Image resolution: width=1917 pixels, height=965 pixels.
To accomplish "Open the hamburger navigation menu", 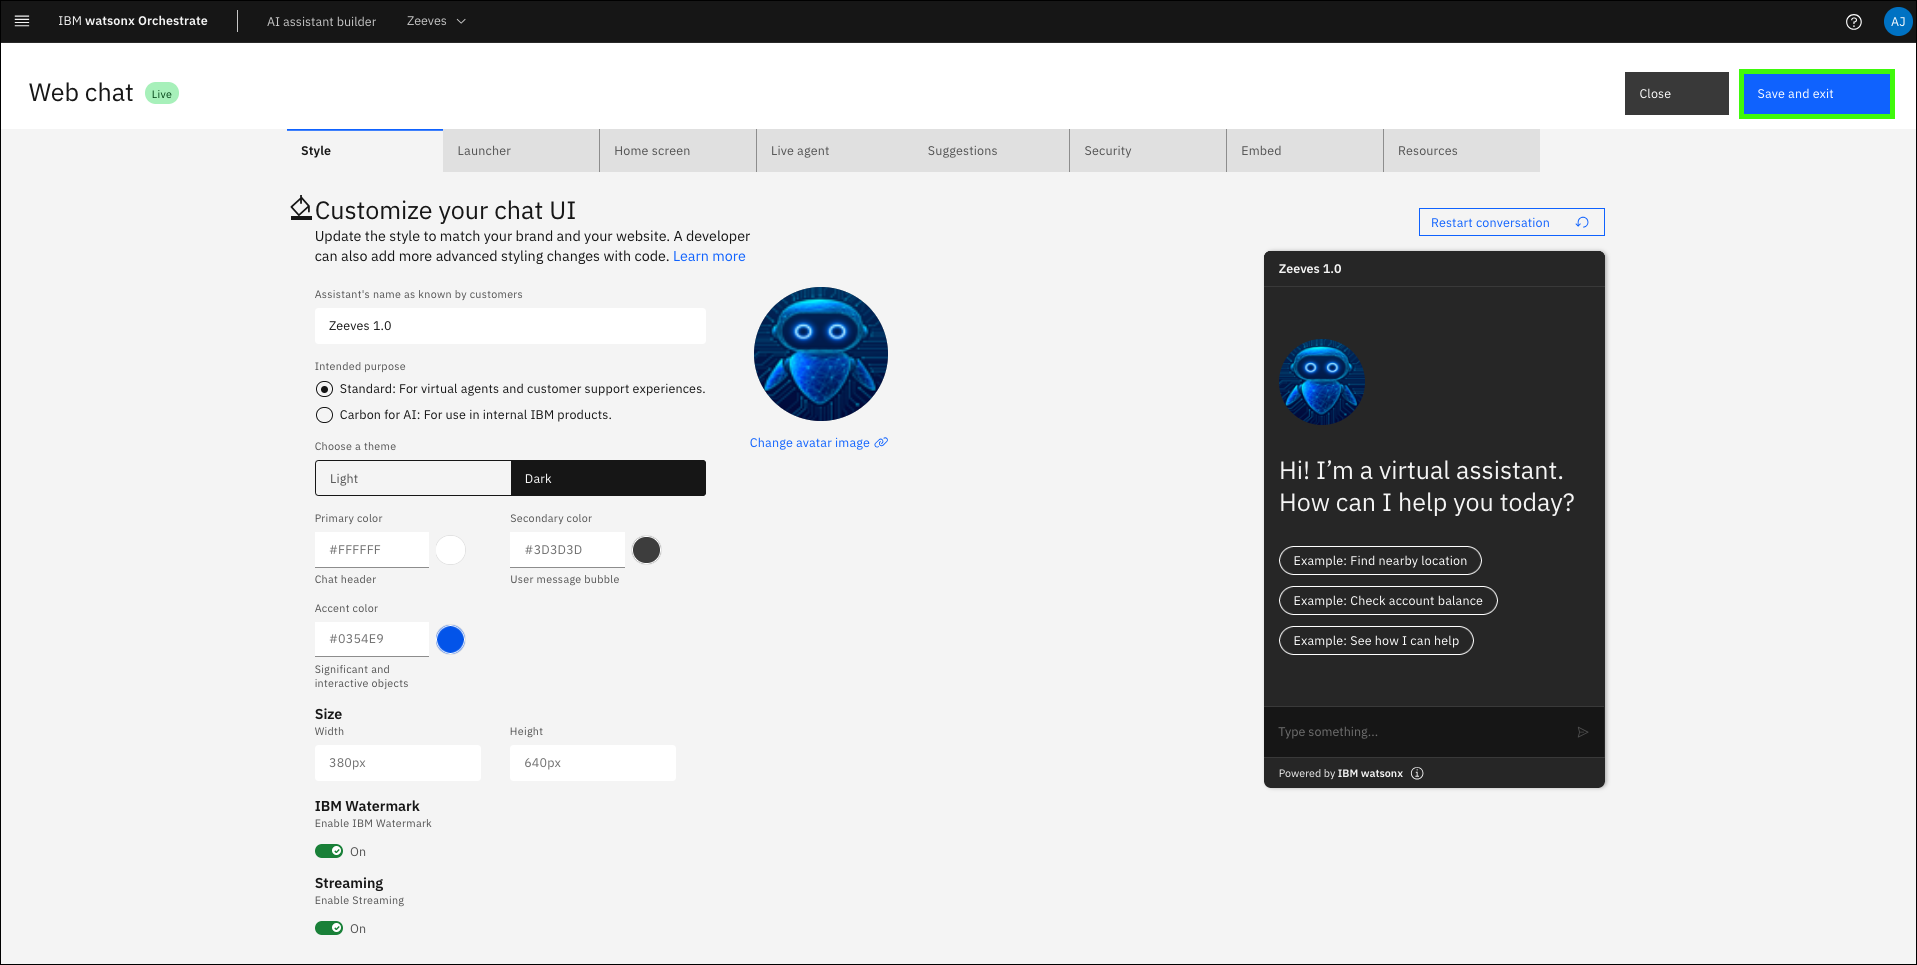I will pos(22,21).
